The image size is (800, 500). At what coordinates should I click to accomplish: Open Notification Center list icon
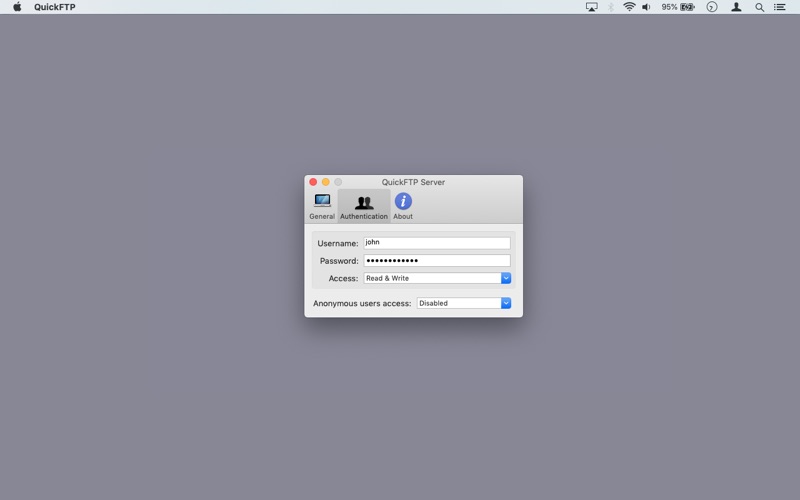tap(780, 7)
